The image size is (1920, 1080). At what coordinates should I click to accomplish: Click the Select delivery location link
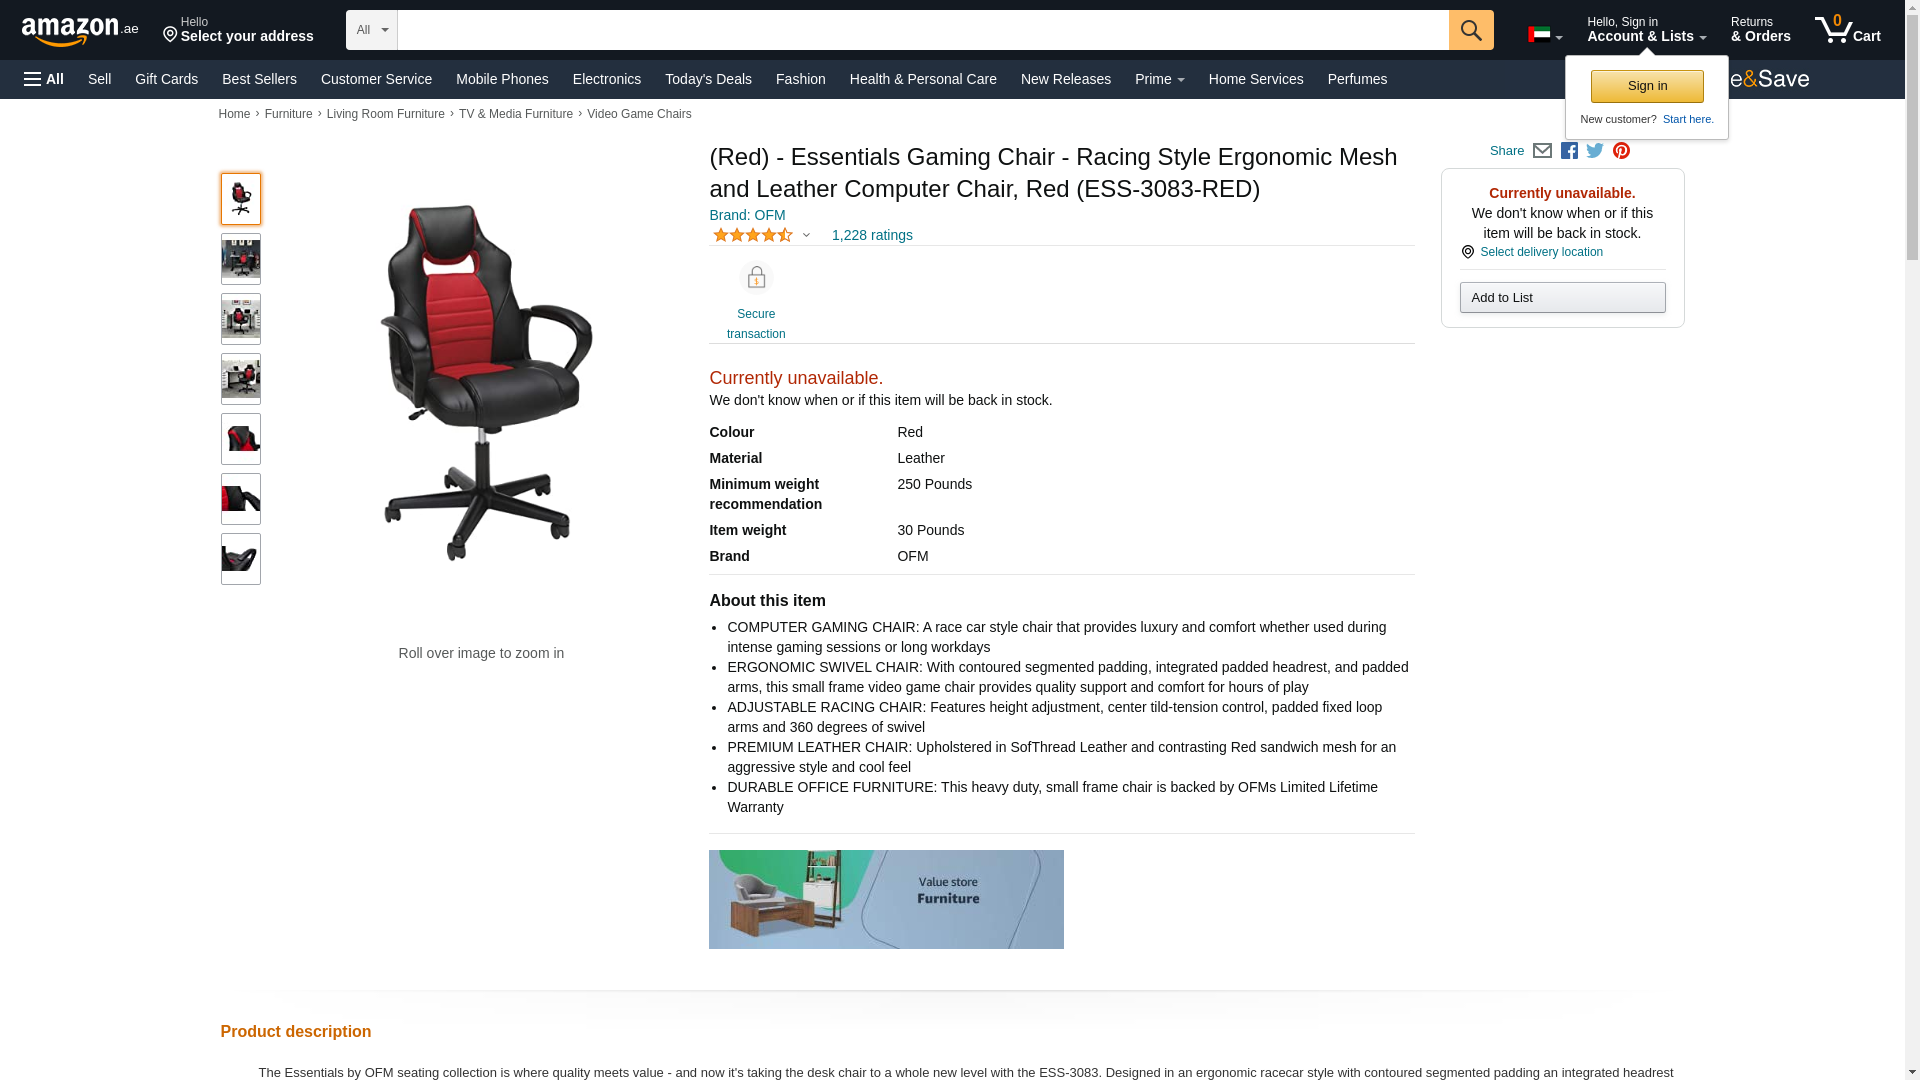(1541, 252)
